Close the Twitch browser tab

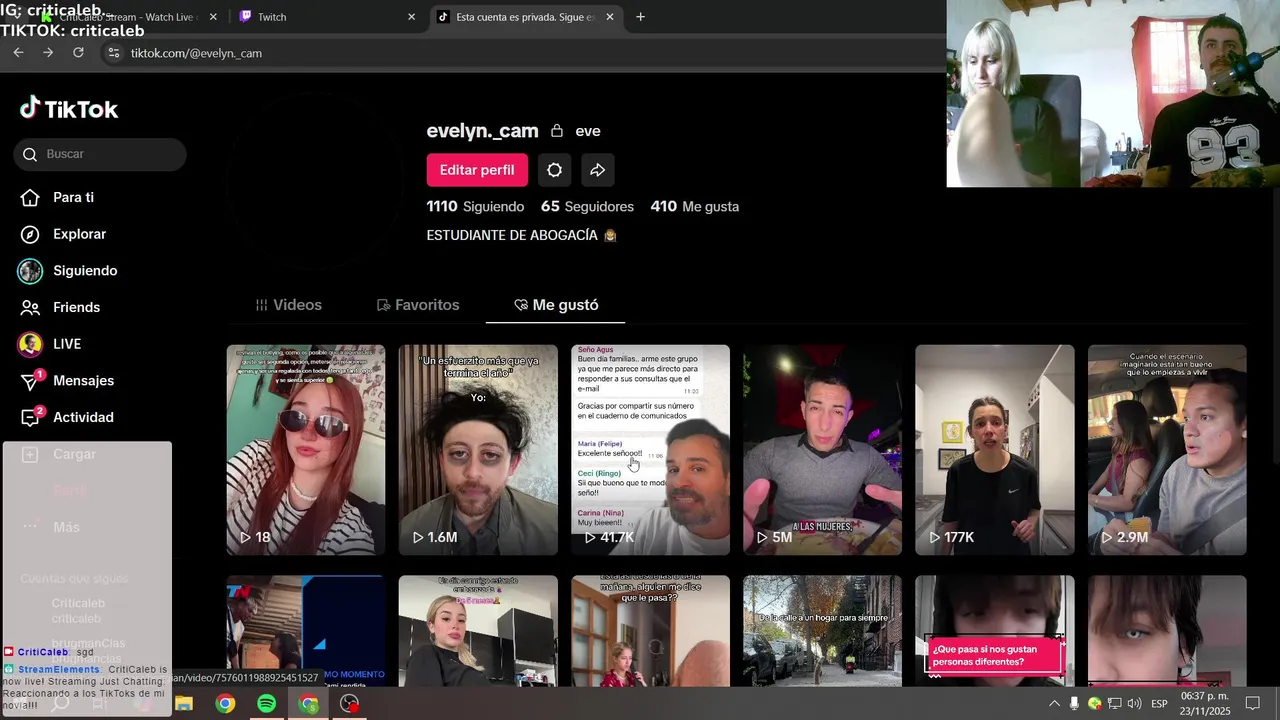click(411, 17)
